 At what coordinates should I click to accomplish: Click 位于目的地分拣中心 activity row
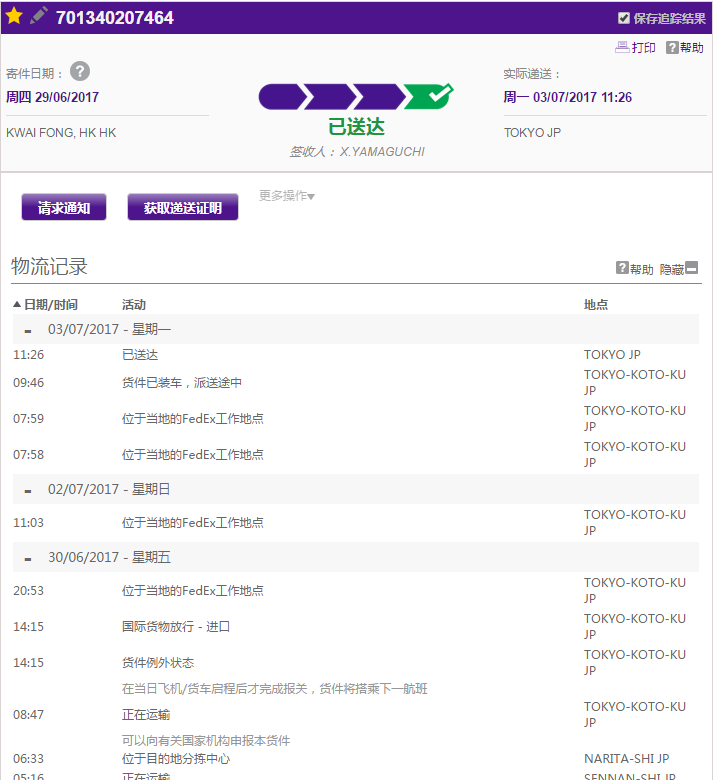pos(176,759)
